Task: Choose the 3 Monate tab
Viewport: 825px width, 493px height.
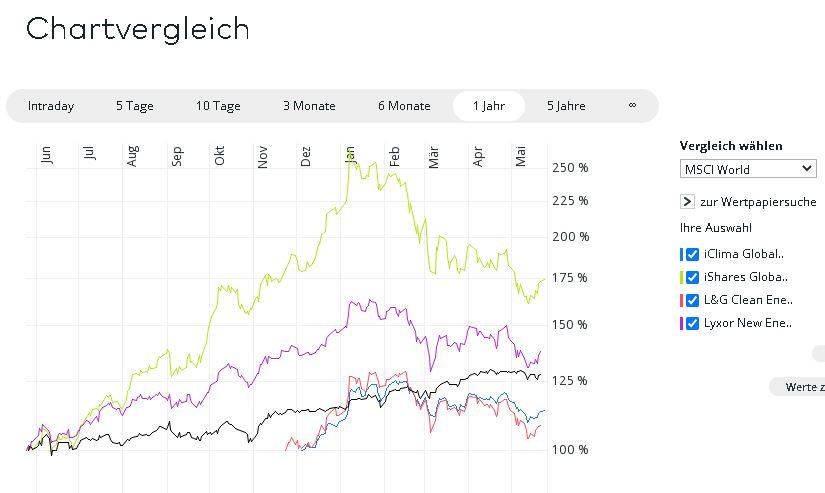Action: tap(309, 106)
